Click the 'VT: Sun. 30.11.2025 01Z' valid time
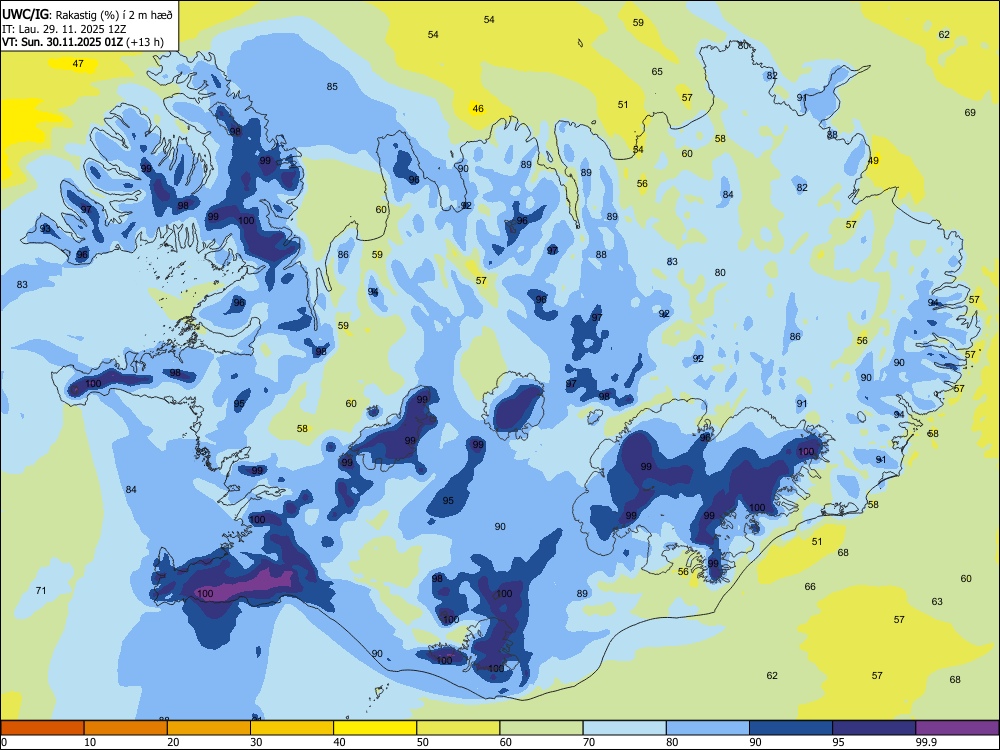The width and height of the screenshot is (1000, 750). (x=63, y=42)
